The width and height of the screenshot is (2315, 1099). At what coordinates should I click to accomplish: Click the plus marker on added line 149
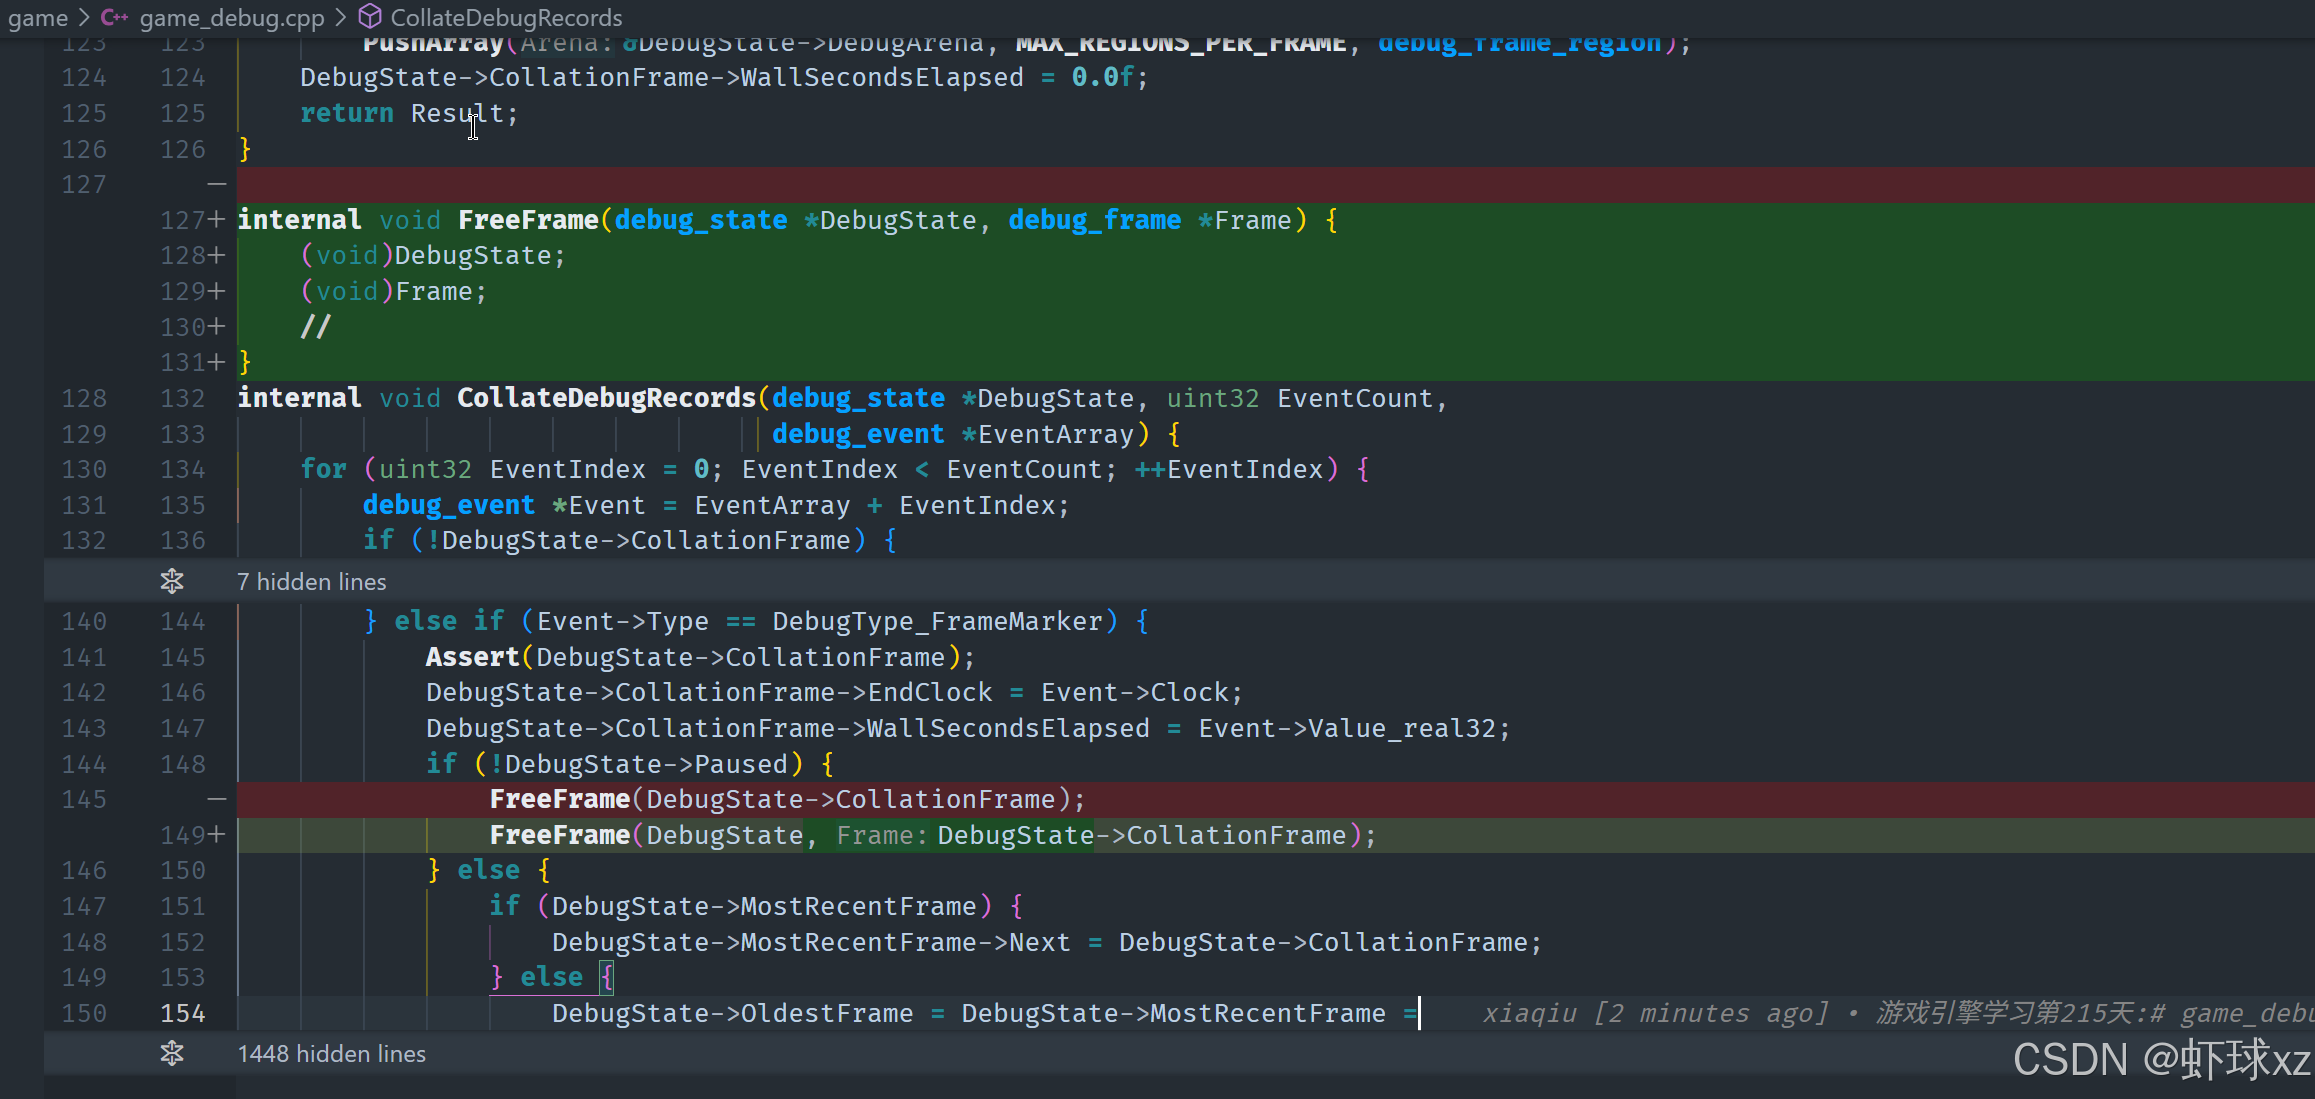click(x=216, y=834)
